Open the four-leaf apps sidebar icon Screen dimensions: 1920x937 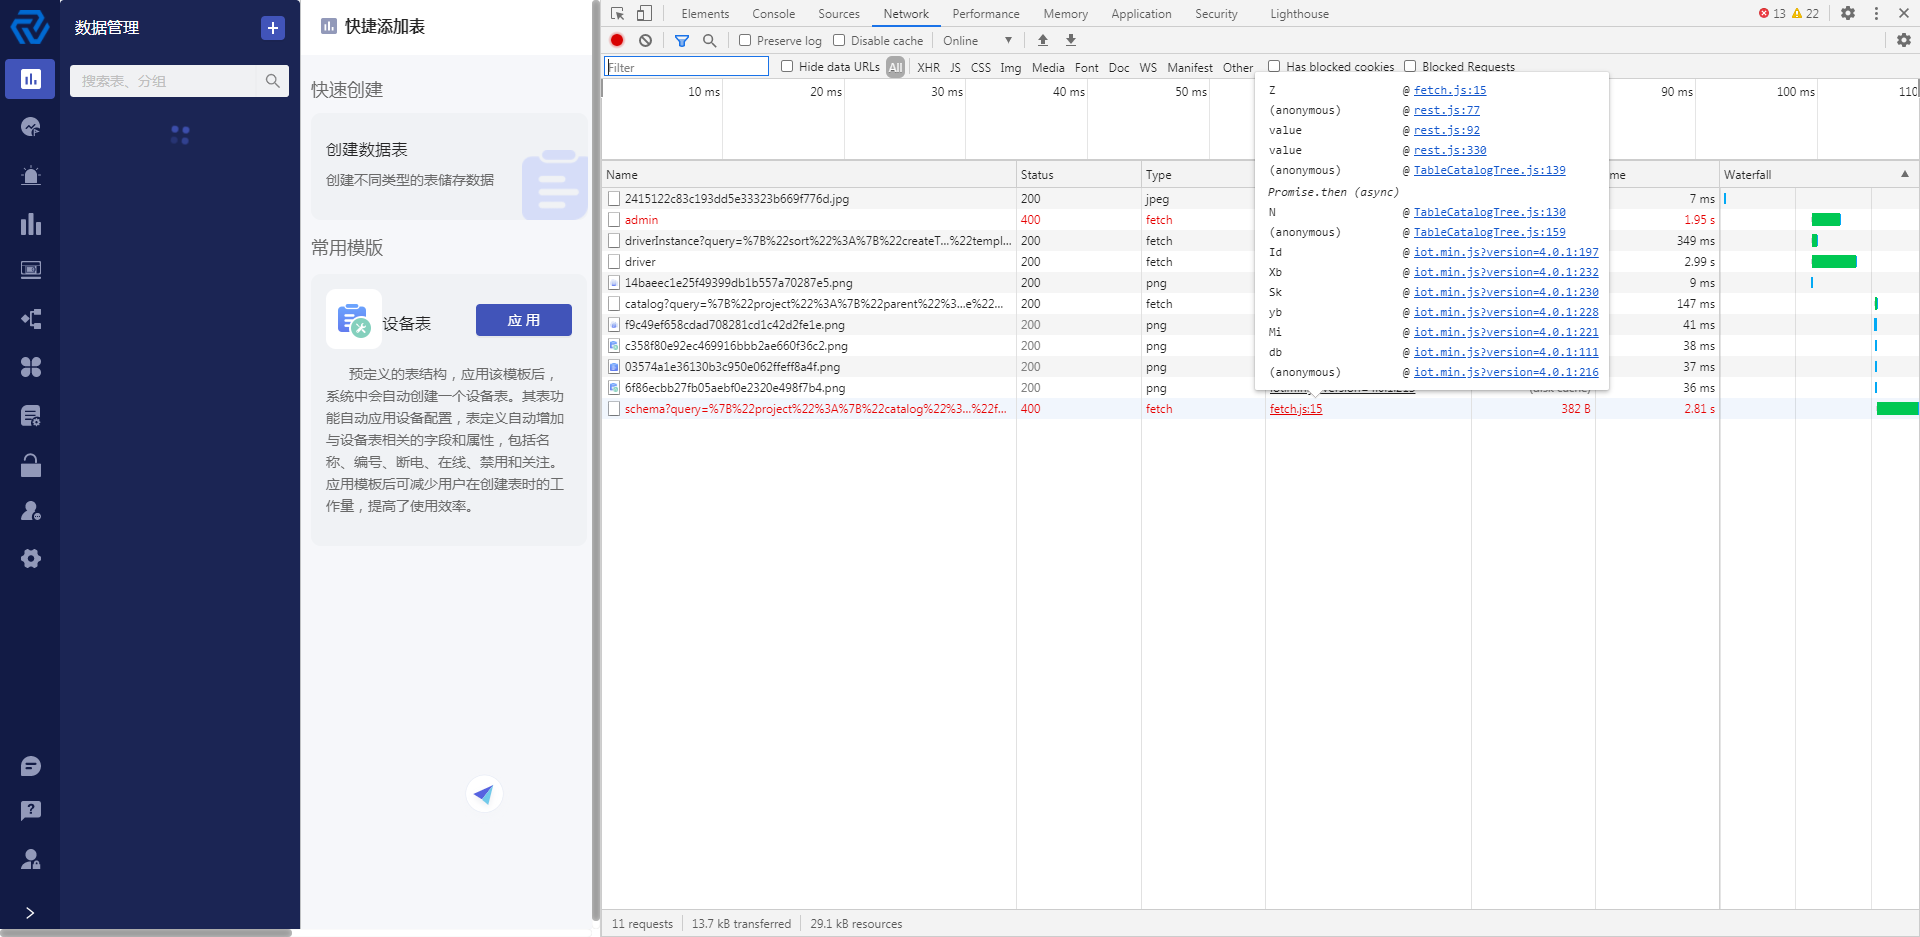click(x=30, y=367)
